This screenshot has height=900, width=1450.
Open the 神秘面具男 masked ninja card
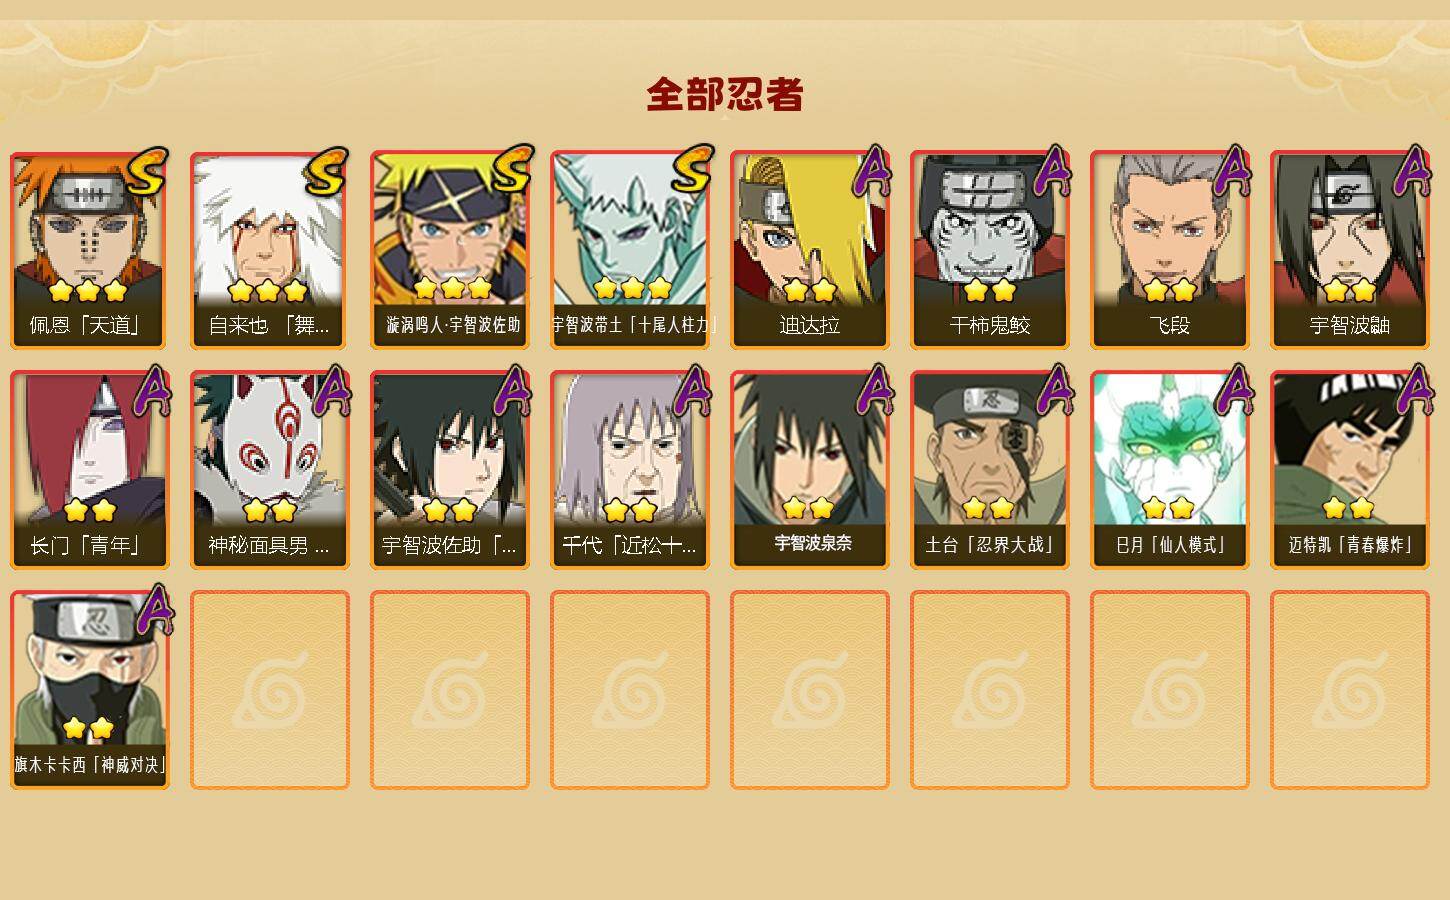[270, 470]
